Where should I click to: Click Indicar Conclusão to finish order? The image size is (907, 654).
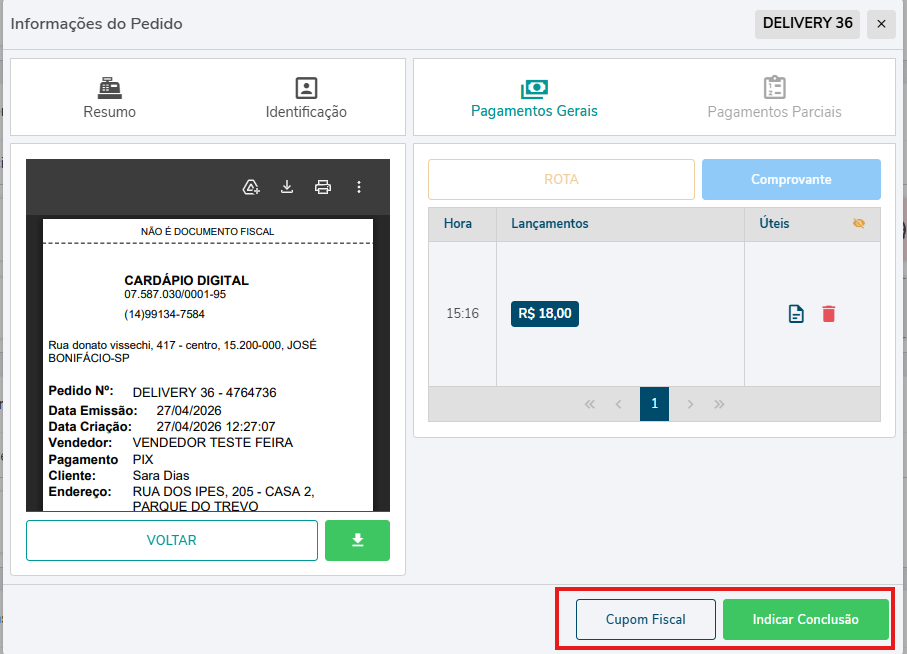(805, 619)
